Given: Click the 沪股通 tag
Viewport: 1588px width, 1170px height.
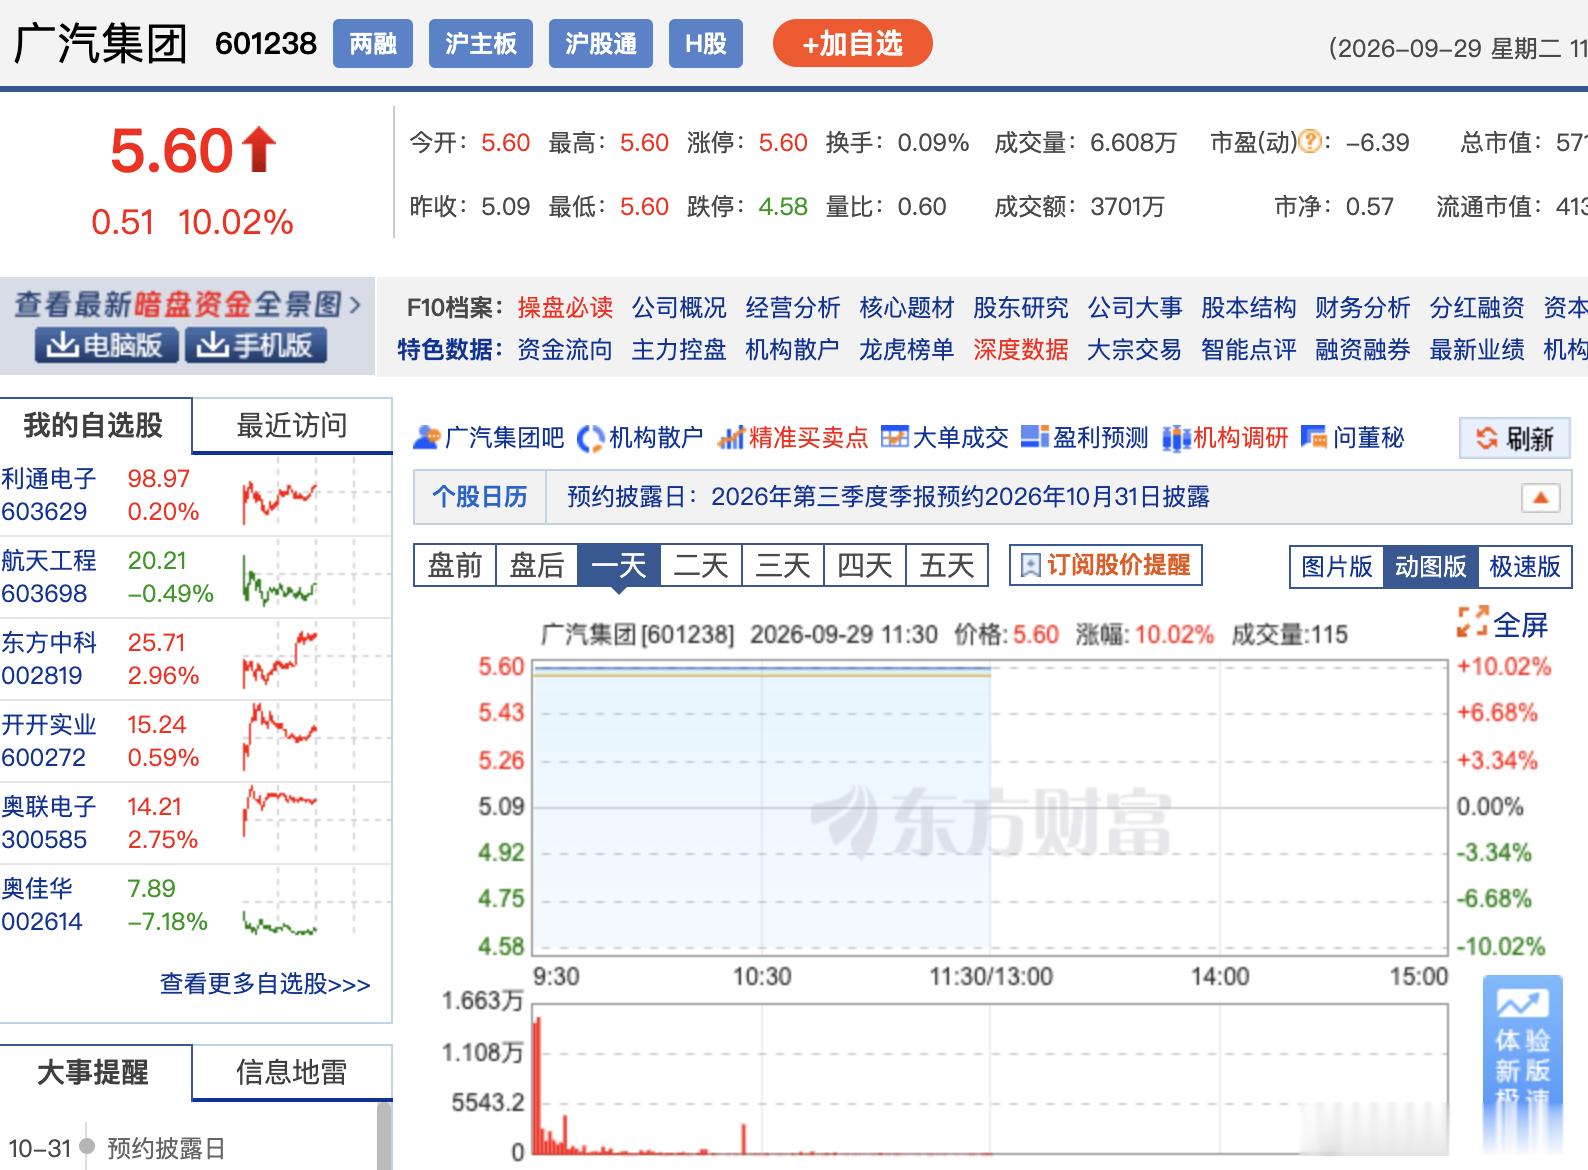Looking at the screenshot, I should pyautogui.click(x=601, y=44).
